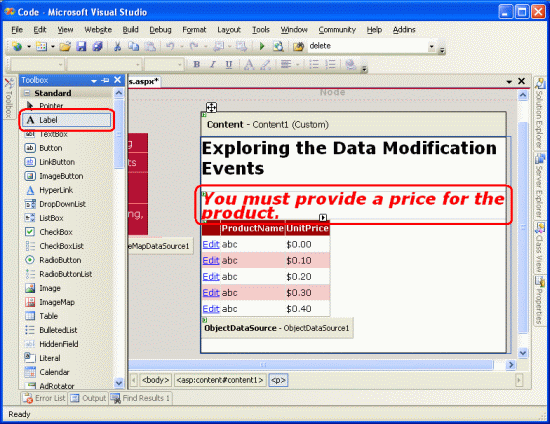Toggle Underline formatting button

click(x=229, y=64)
